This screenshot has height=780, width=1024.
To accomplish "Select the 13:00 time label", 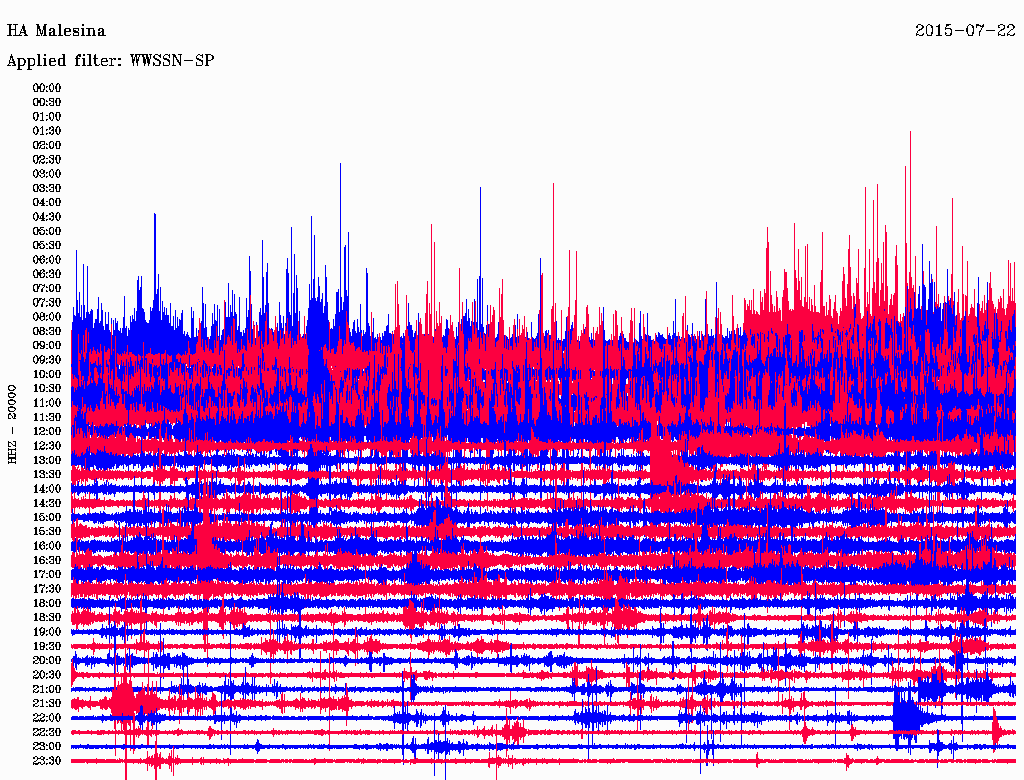I will pos(47,461).
